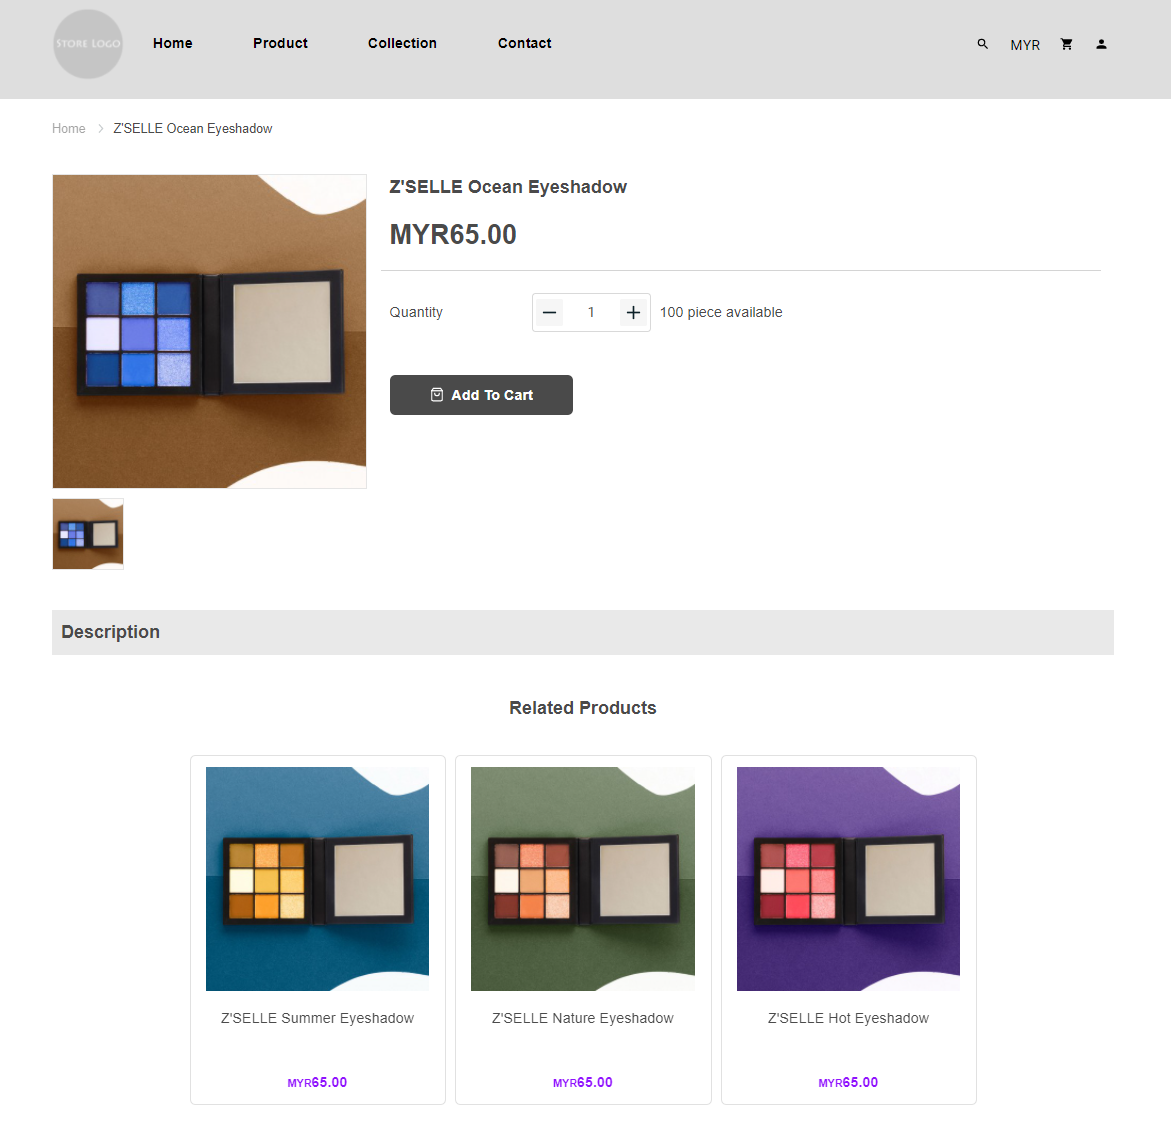Open the search magnifier icon

pos(982,44)
